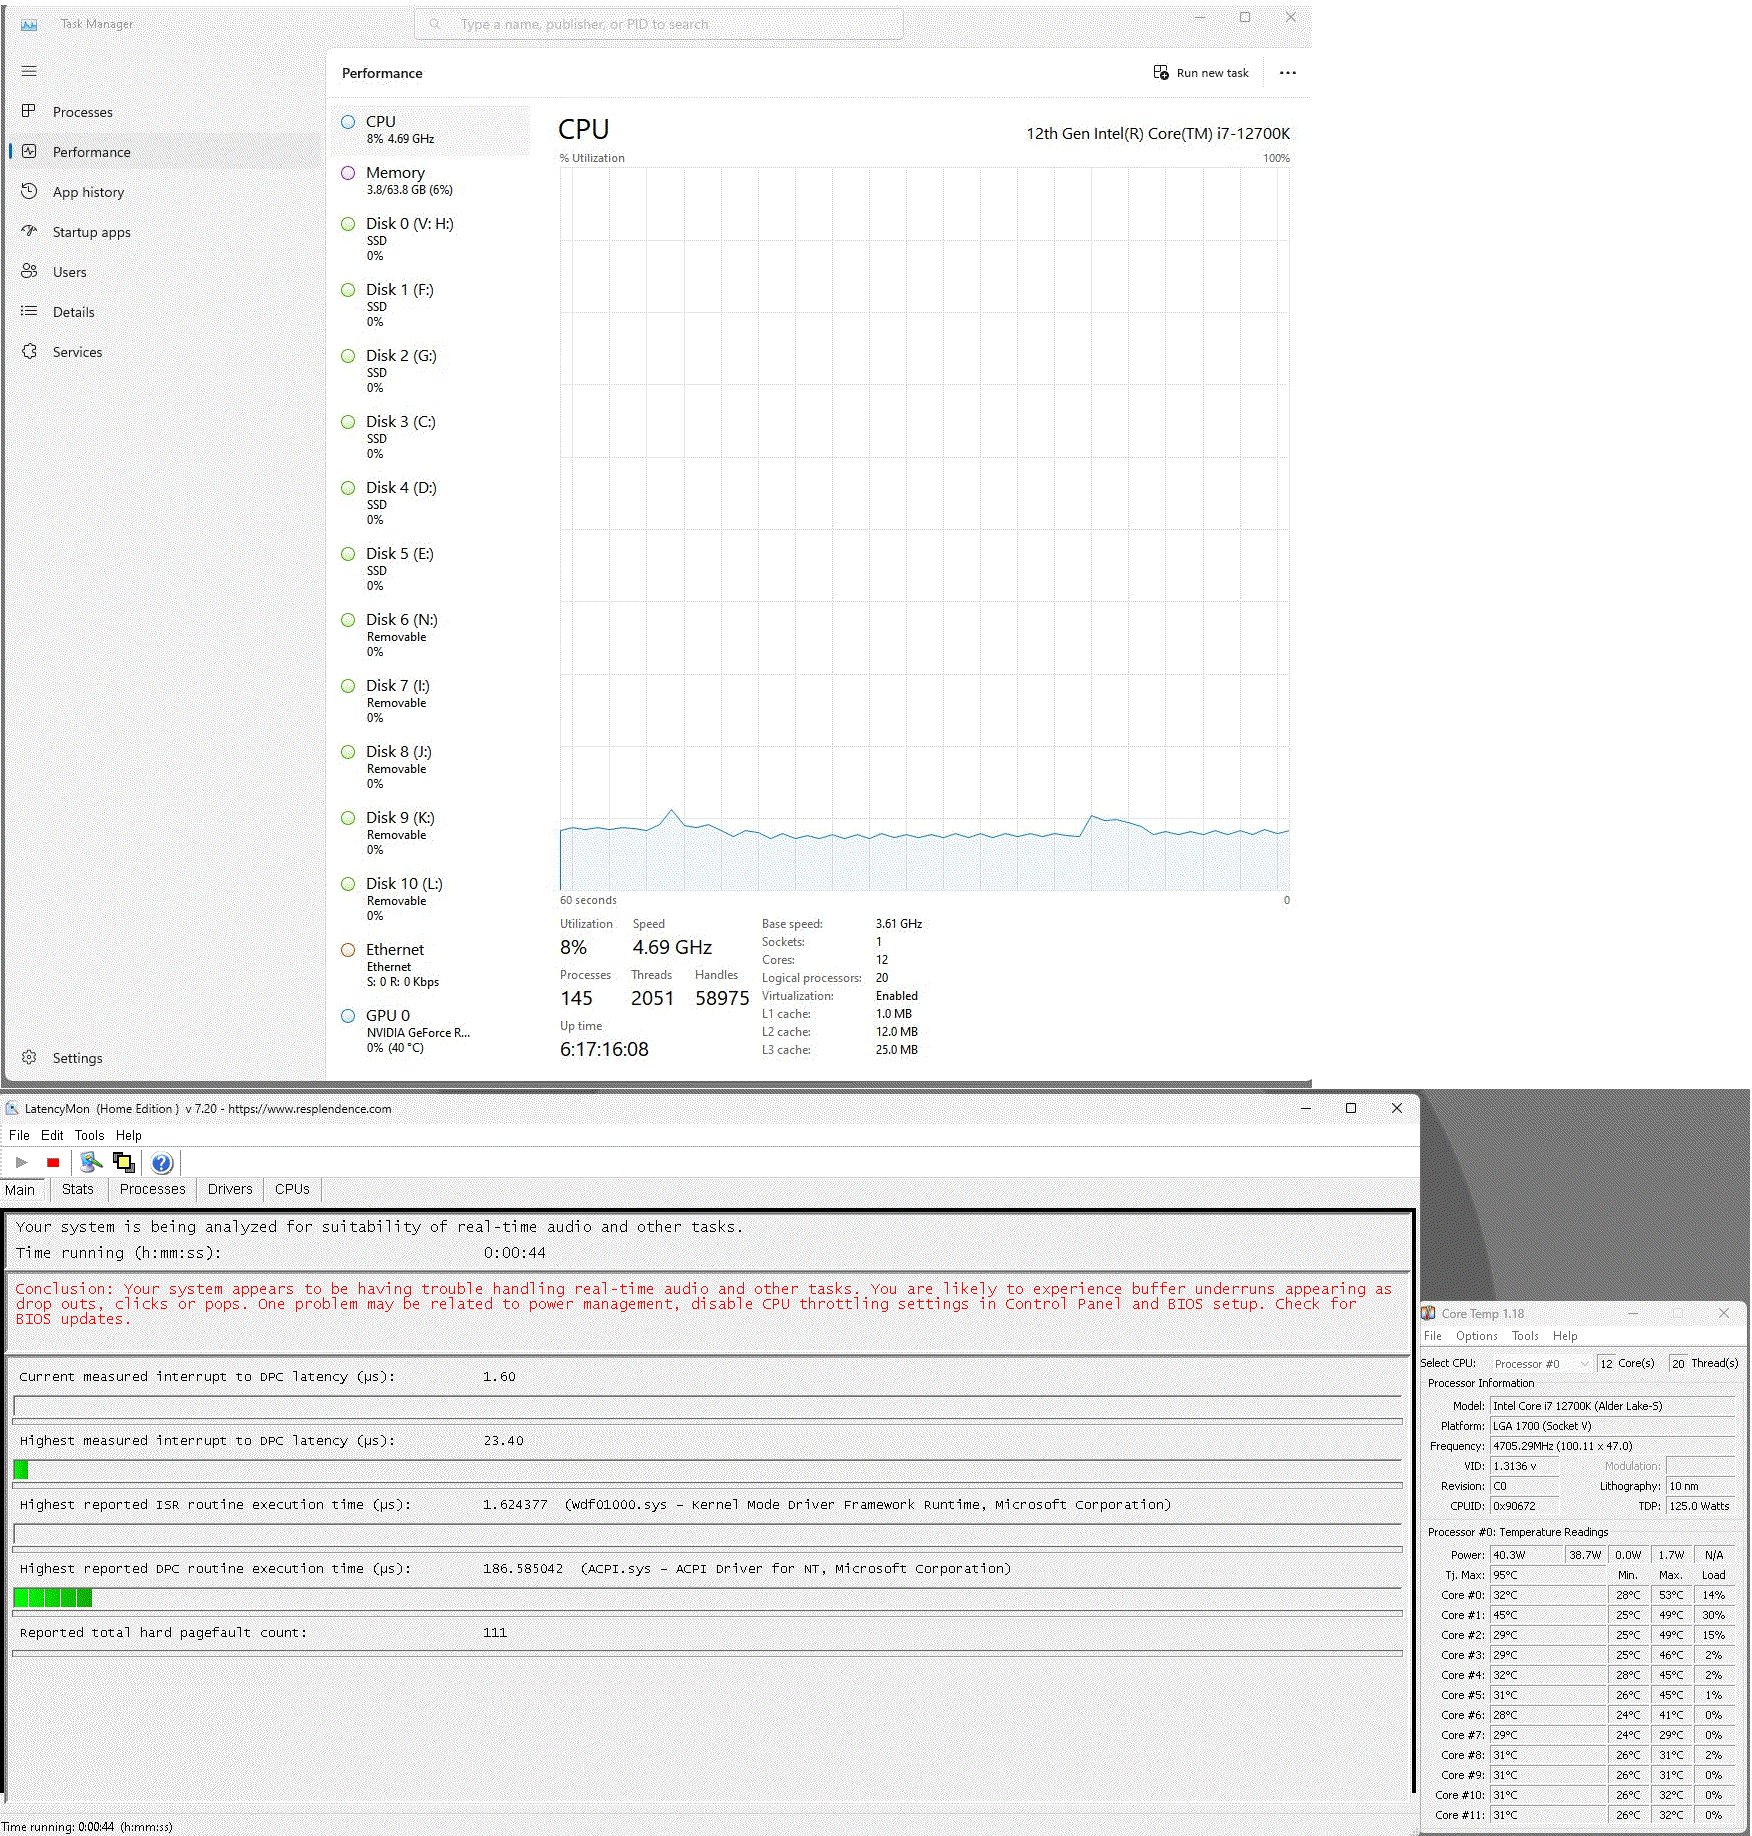1752x1836 pixels.
Task: Open the Options menu in Core Temp
Action: tap(1476, 1336)
